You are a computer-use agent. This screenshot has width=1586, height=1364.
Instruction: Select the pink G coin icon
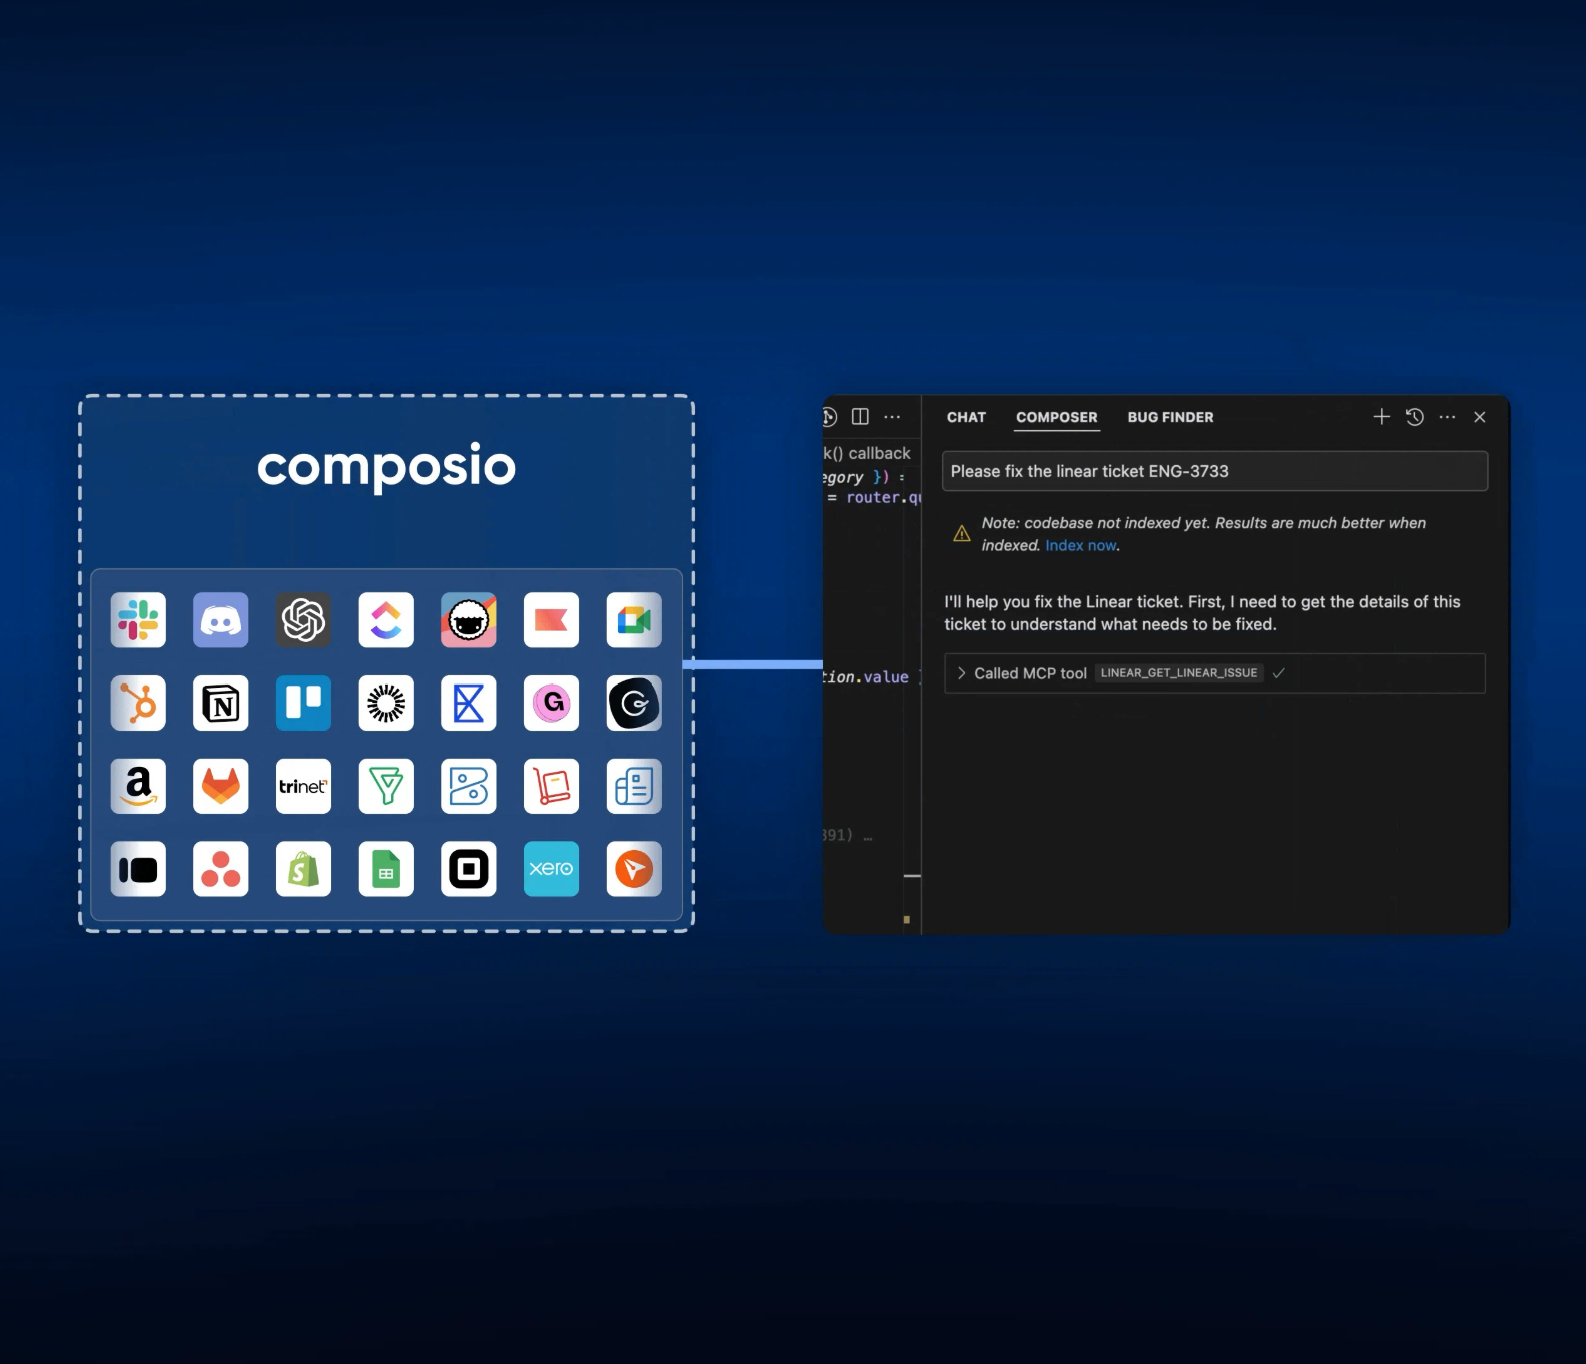point(551,703)
